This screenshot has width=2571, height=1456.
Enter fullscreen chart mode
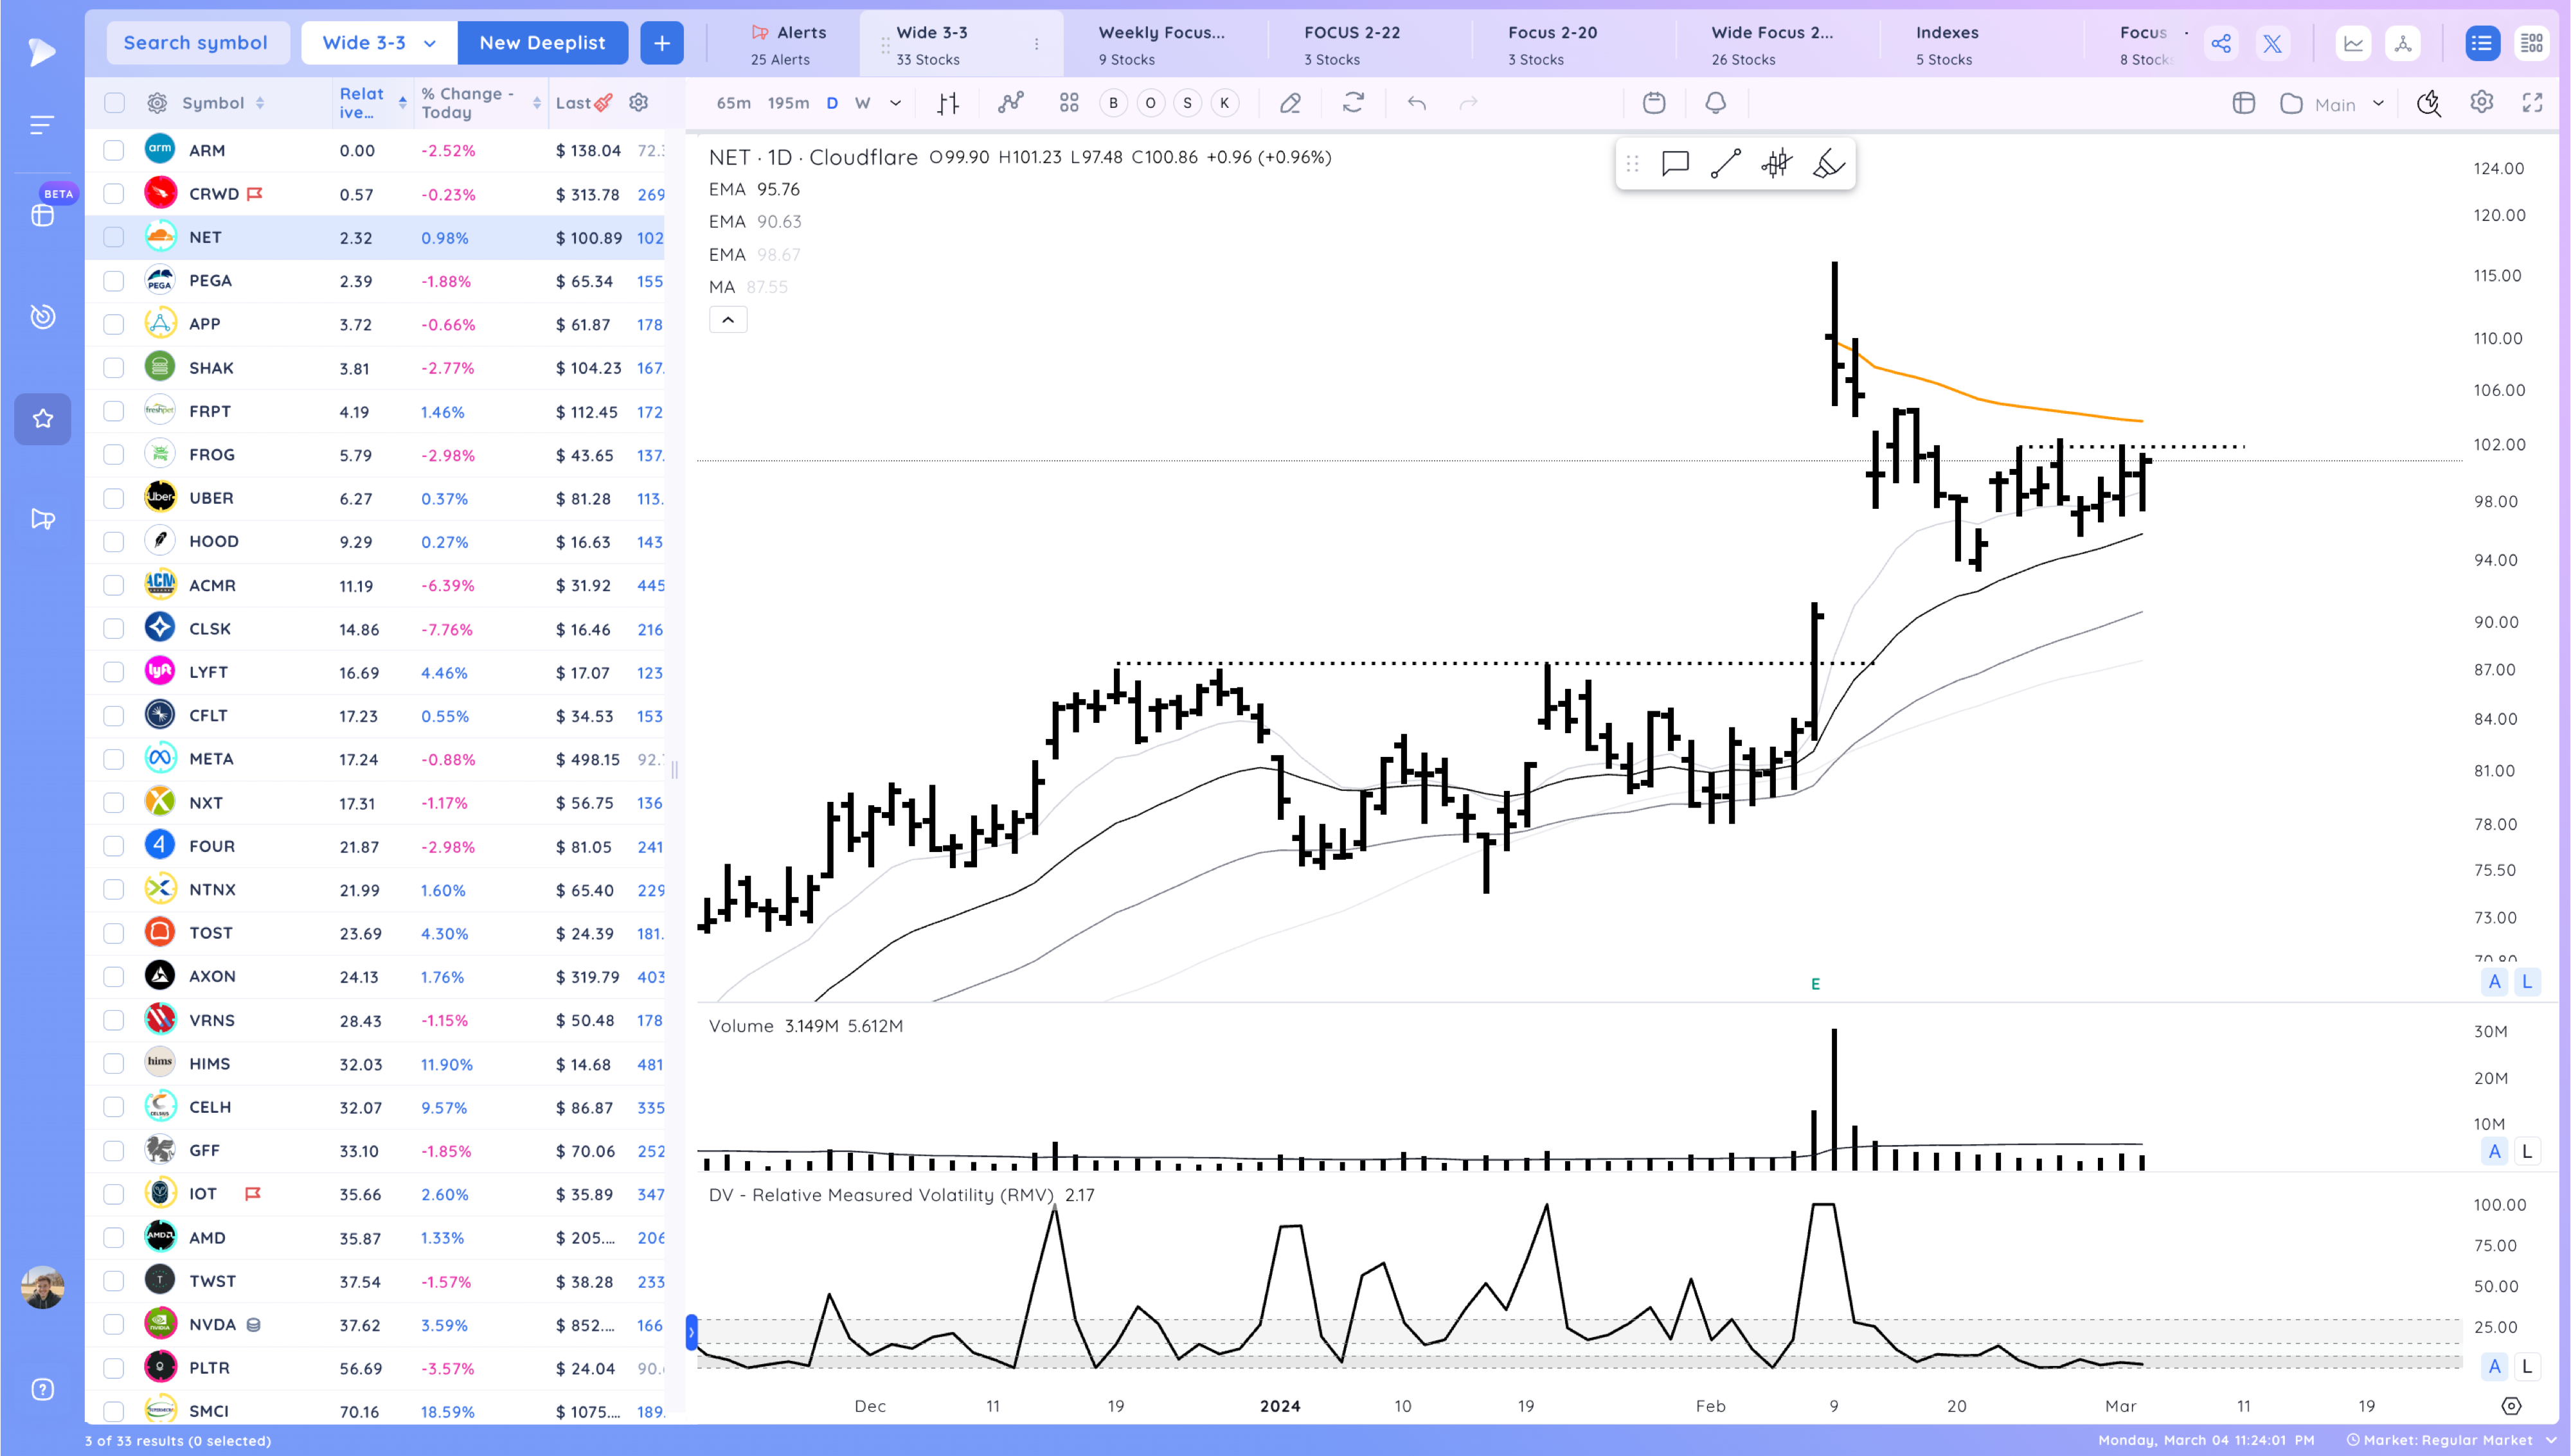pyautogui.click(x=2532, y=102)
